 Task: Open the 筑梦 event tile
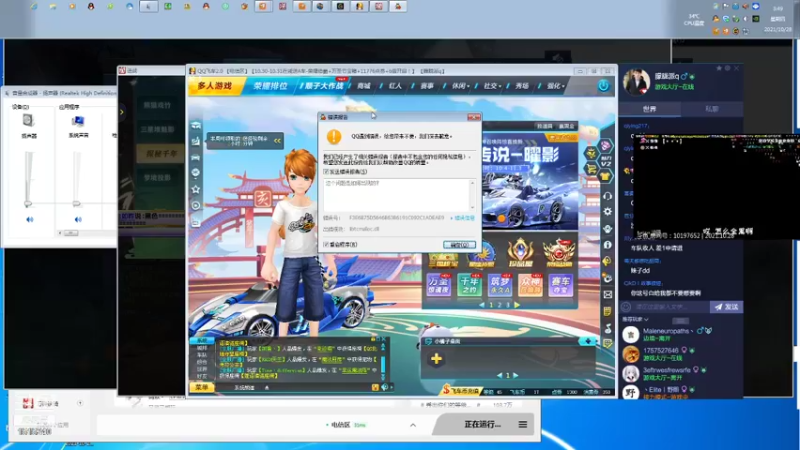click(500, 285)
